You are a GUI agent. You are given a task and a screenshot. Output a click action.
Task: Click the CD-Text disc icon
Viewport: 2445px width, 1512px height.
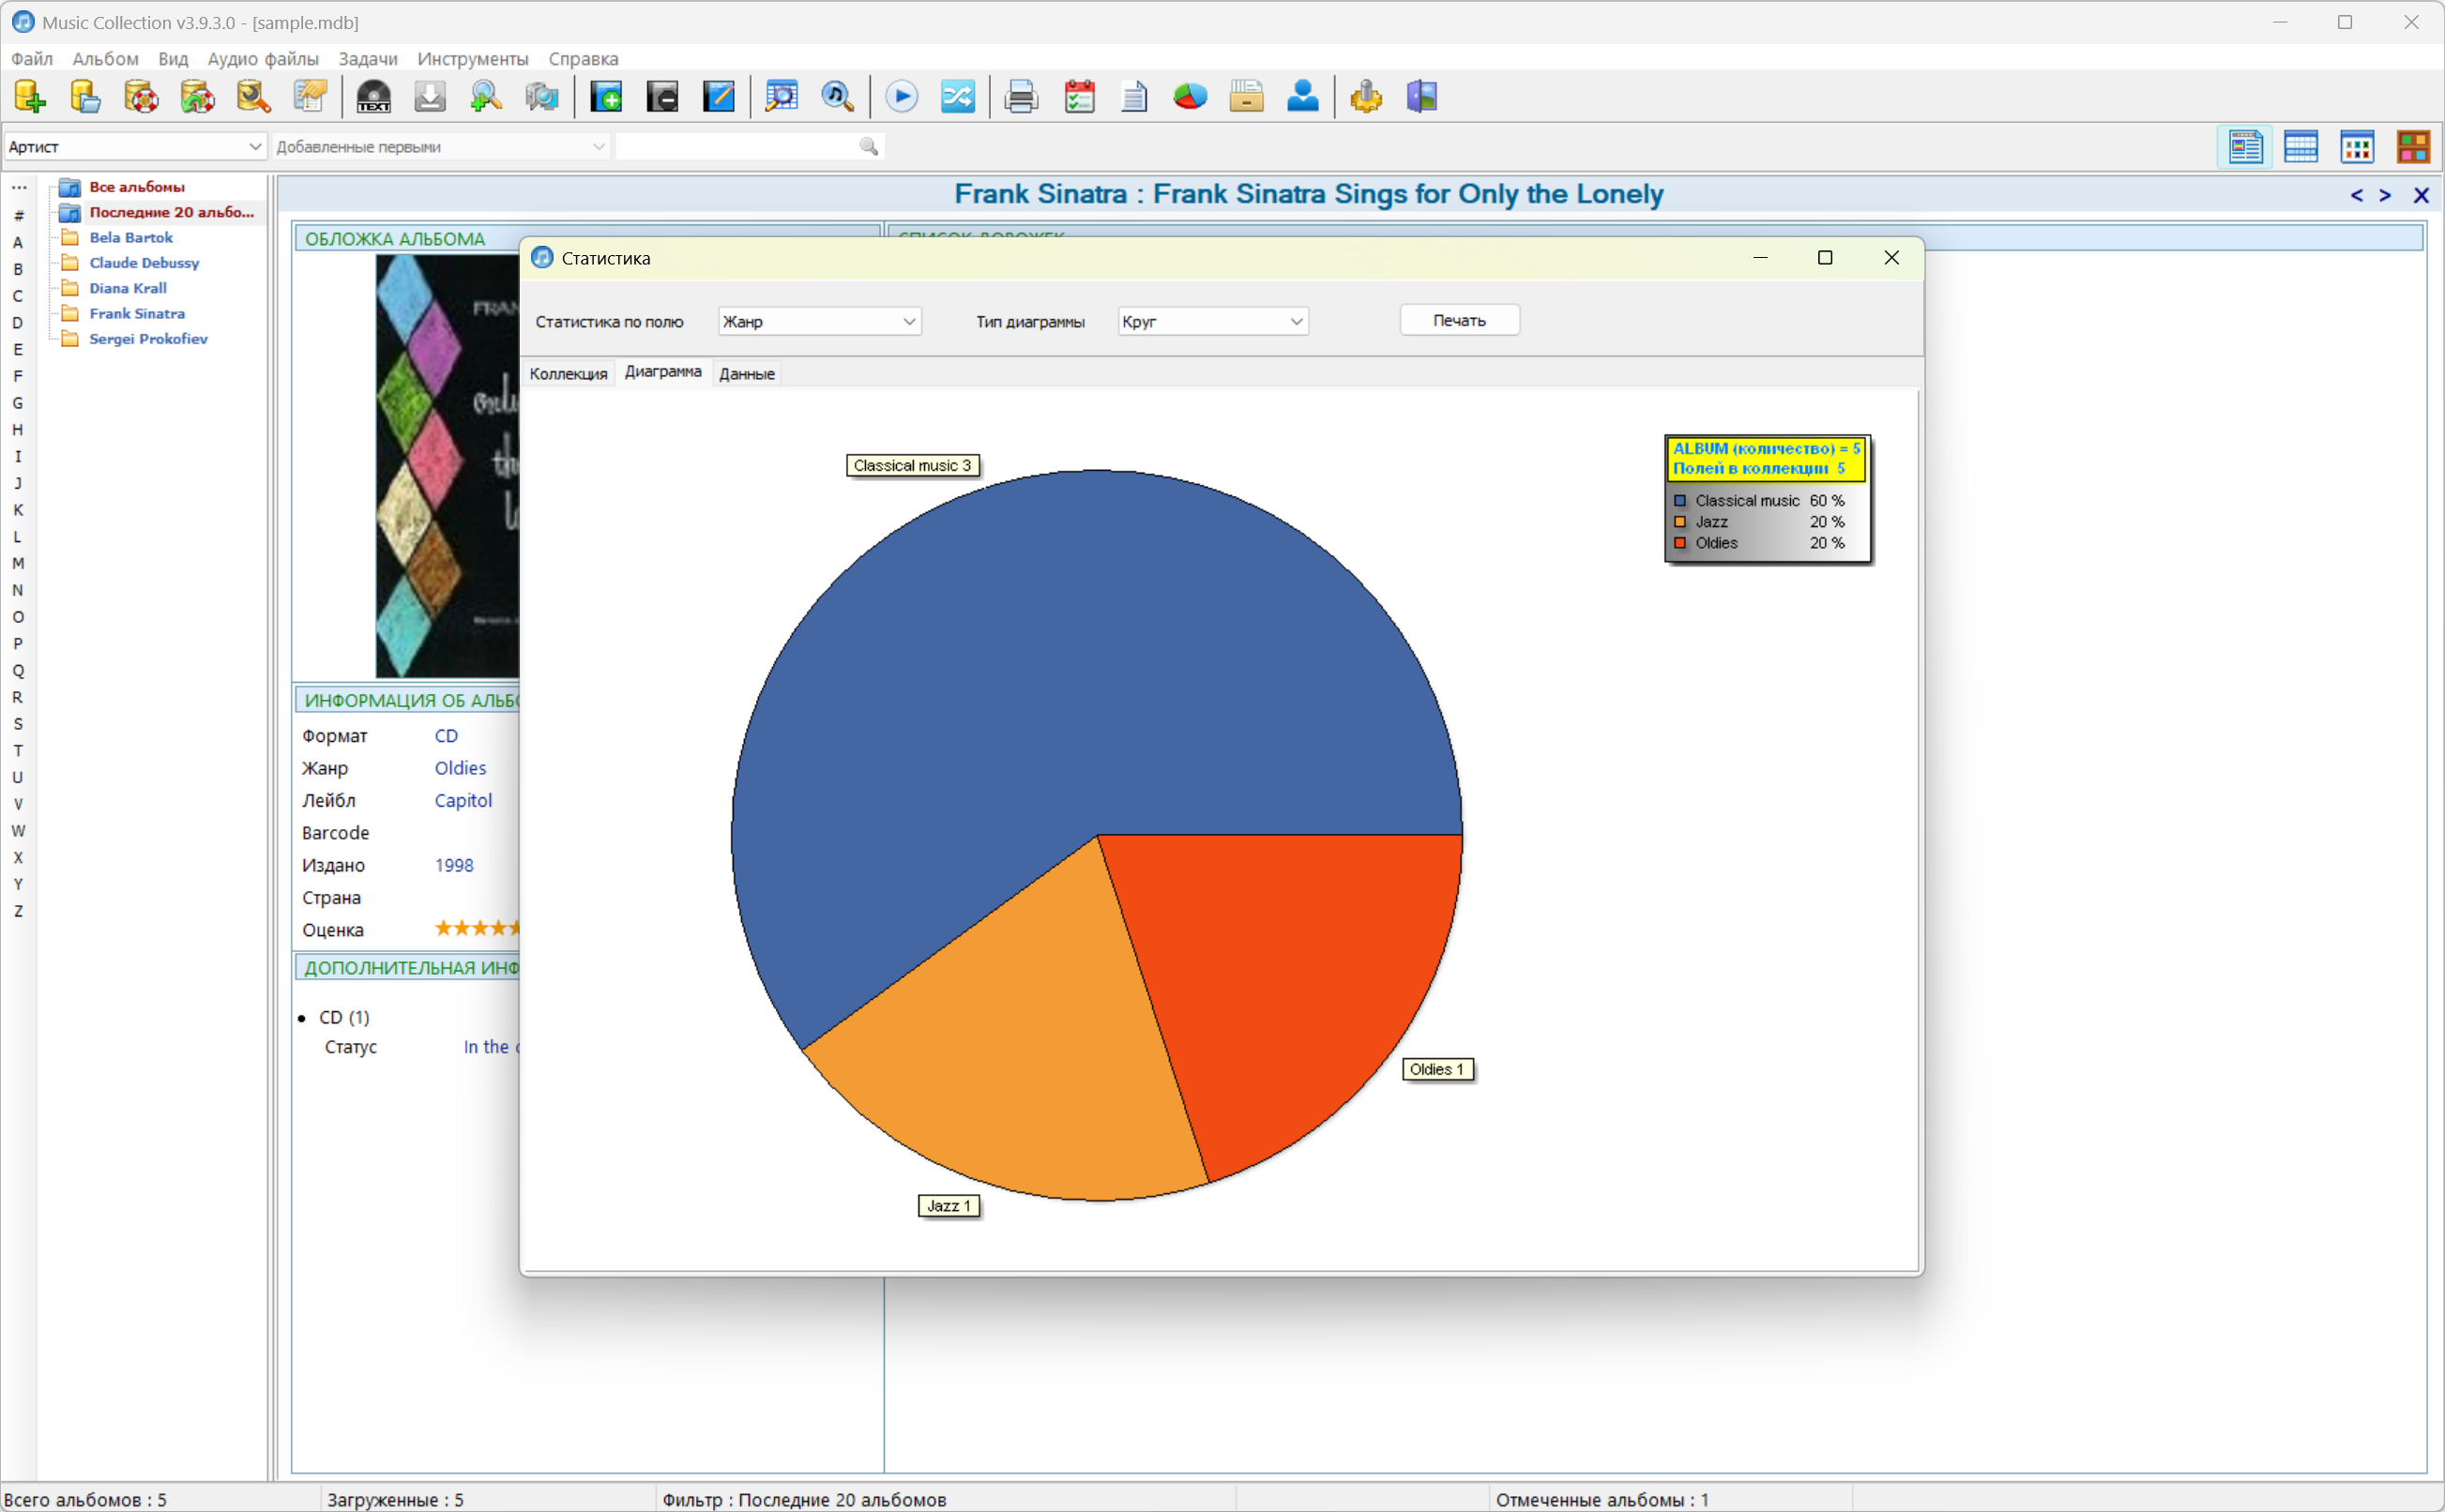[374, 97]
